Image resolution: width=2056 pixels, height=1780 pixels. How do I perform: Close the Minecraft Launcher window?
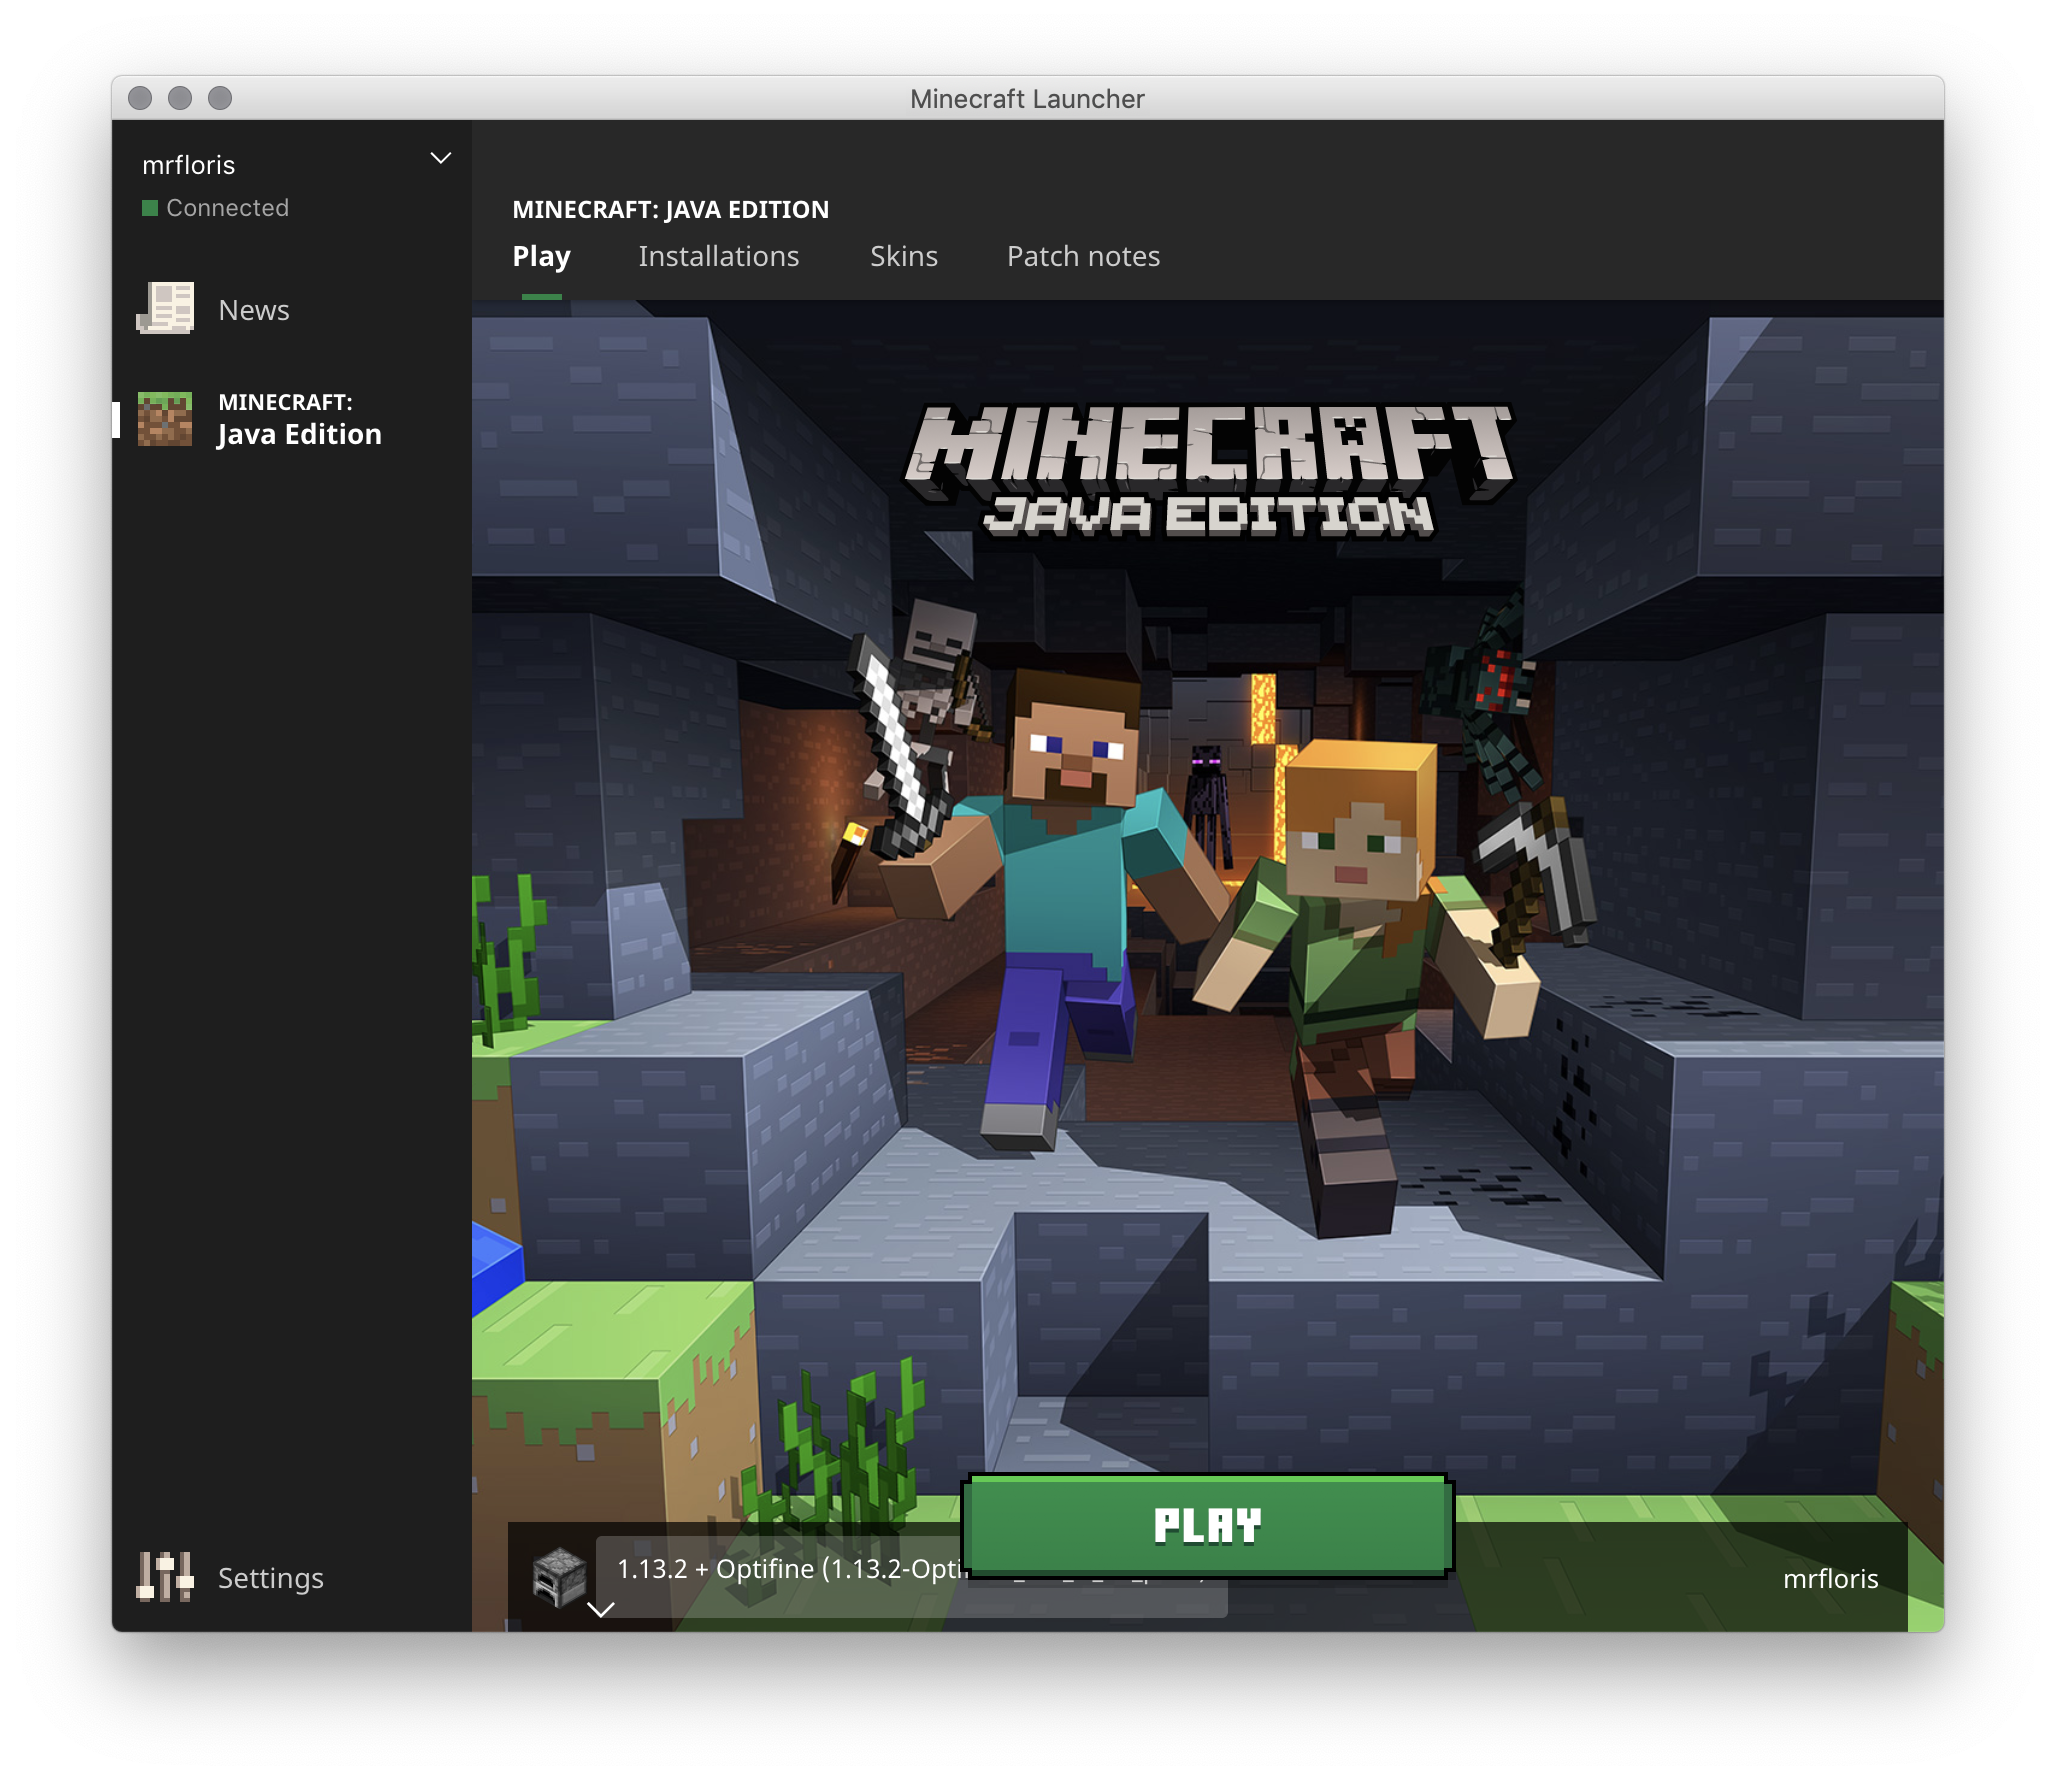tap(140, 98)
